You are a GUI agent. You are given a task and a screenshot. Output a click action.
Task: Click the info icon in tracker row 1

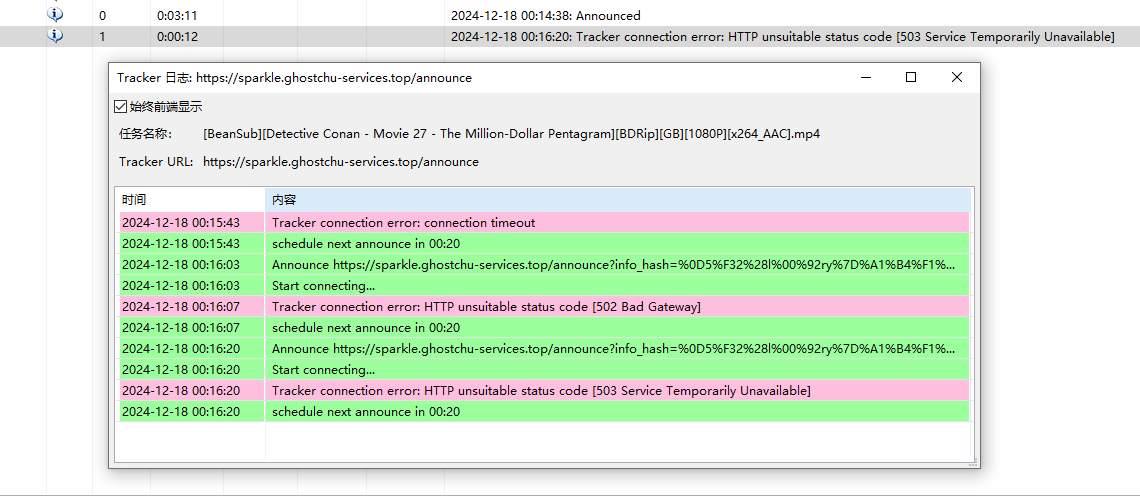(x=56, y=36)
